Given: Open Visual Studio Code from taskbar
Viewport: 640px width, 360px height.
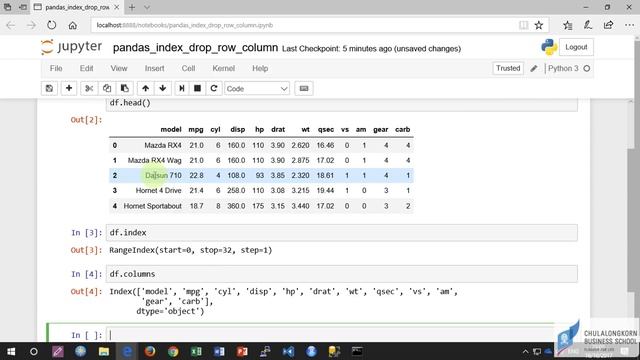Looking at the screenshot, I should click(289, 351).
